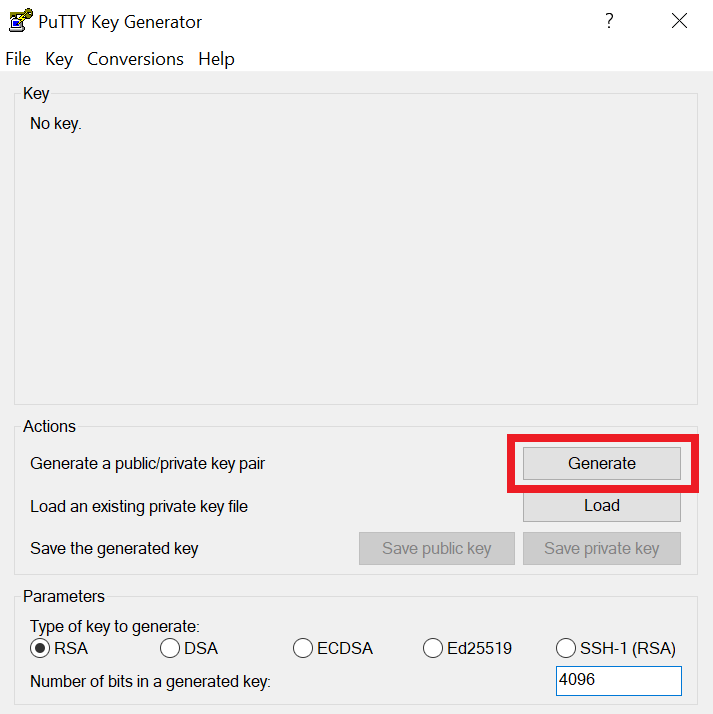Image resolution: width=713 pixels, height=714 pixels.
Task: Click the "PuTTY Key Generator" window title text
Action: (x=120, y=22)
